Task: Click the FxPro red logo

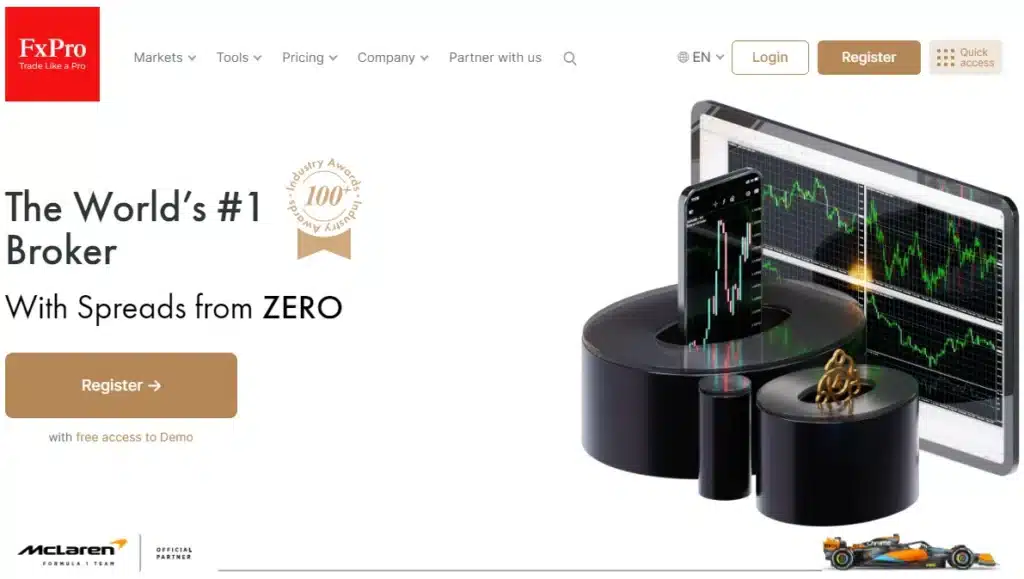Action: tap(52, 54)
